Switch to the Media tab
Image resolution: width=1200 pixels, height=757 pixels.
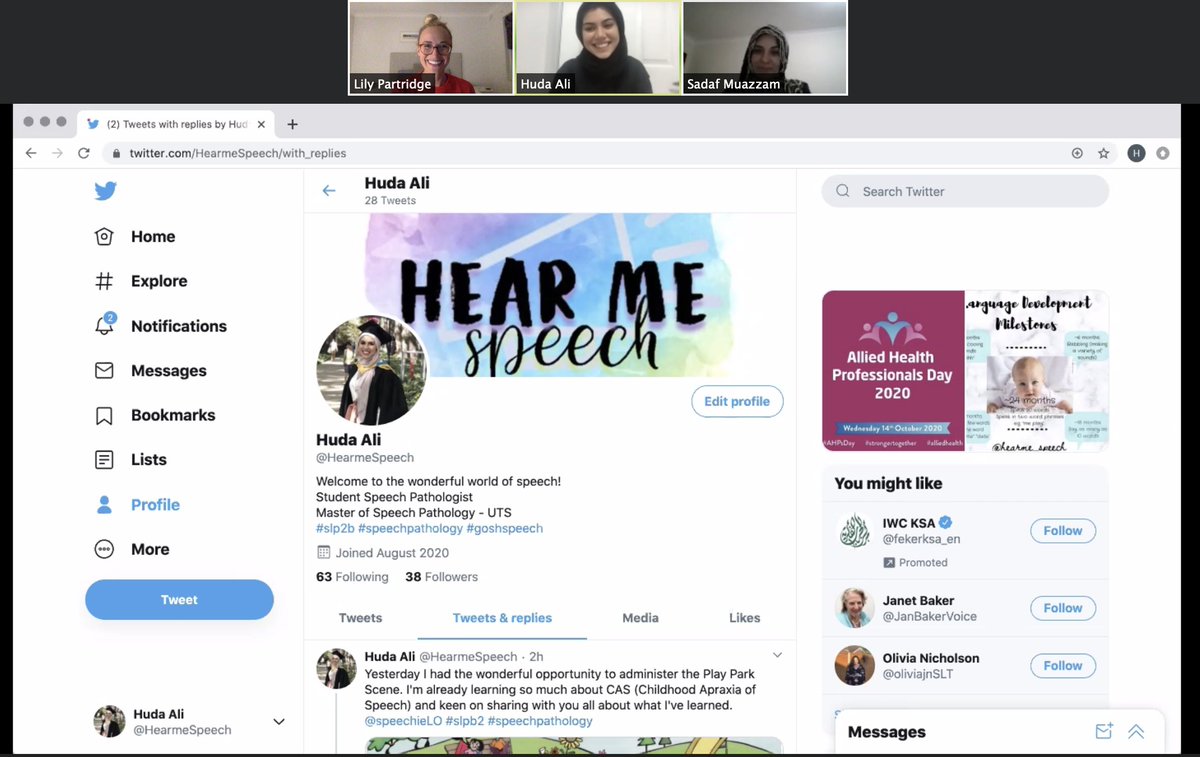640,618
